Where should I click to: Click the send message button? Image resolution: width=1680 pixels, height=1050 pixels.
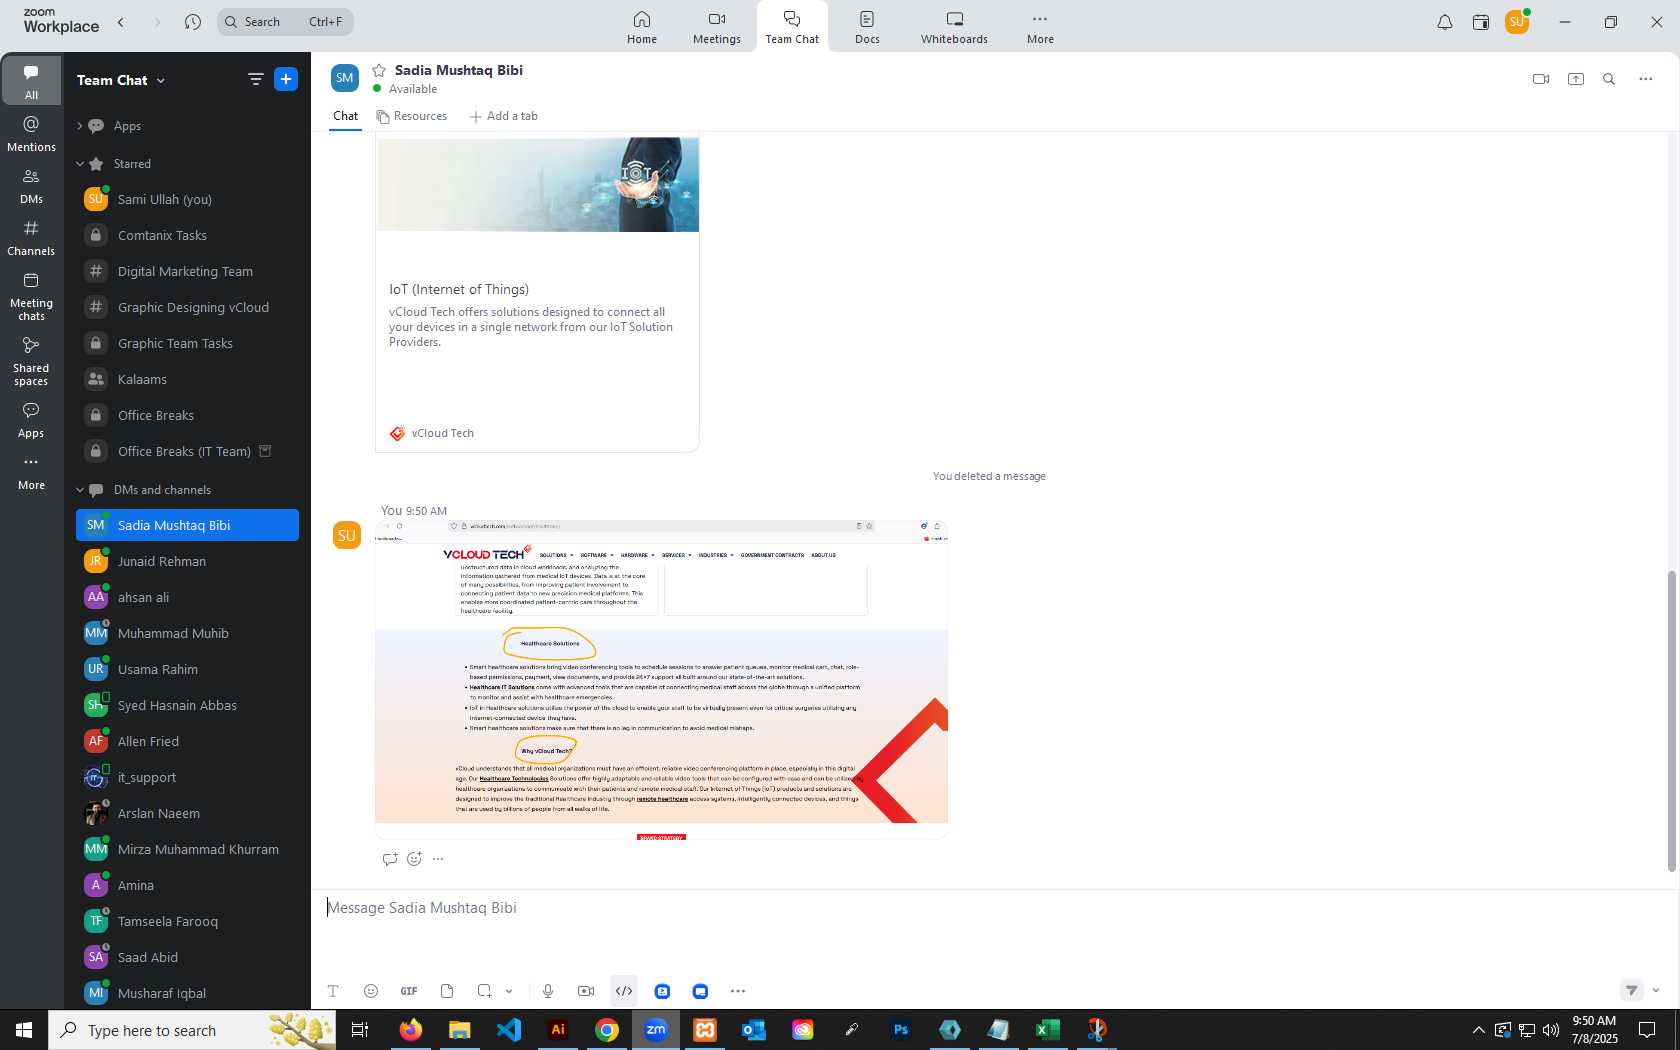1631,990
